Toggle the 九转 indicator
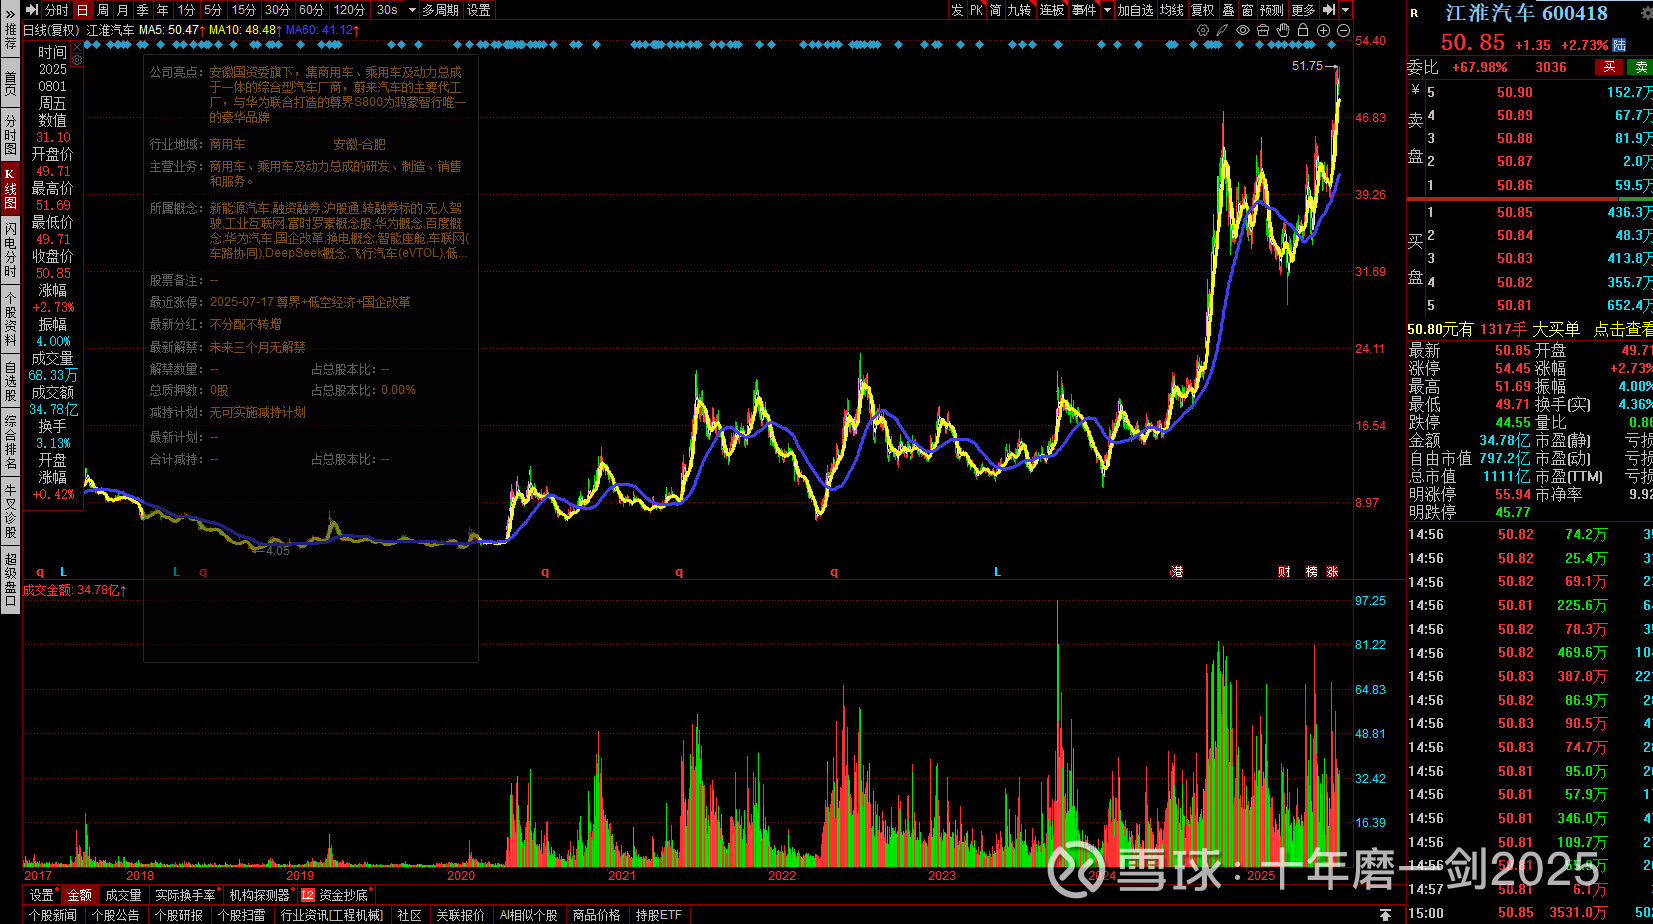 click(1019, 10)
